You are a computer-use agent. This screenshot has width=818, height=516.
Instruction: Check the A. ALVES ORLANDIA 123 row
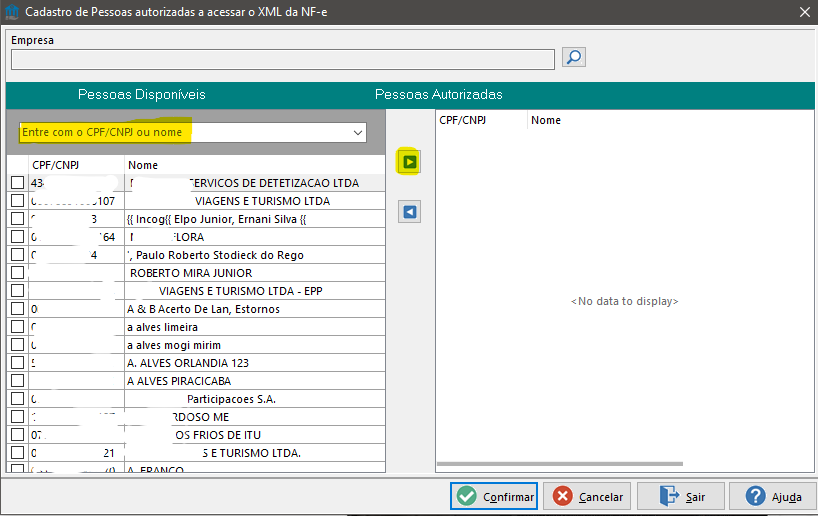[18, 363]
